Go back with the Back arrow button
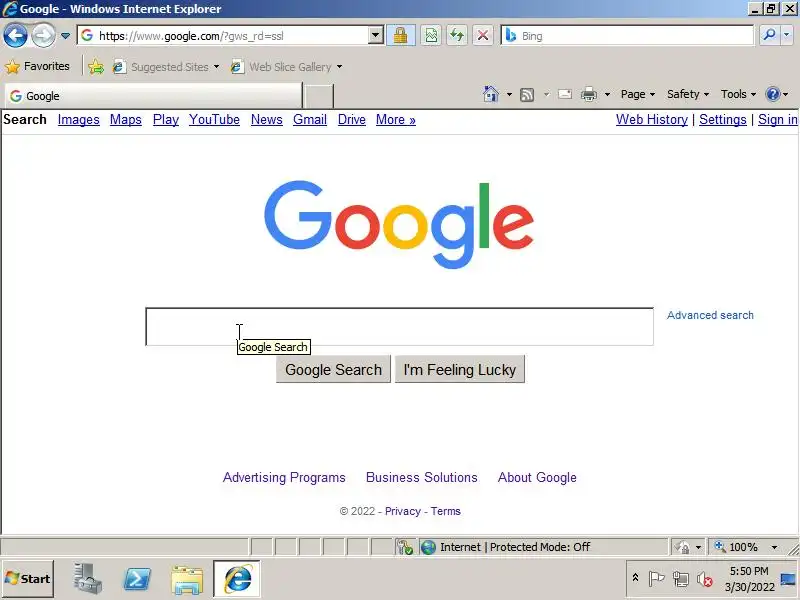 click(x=15, y=36)
